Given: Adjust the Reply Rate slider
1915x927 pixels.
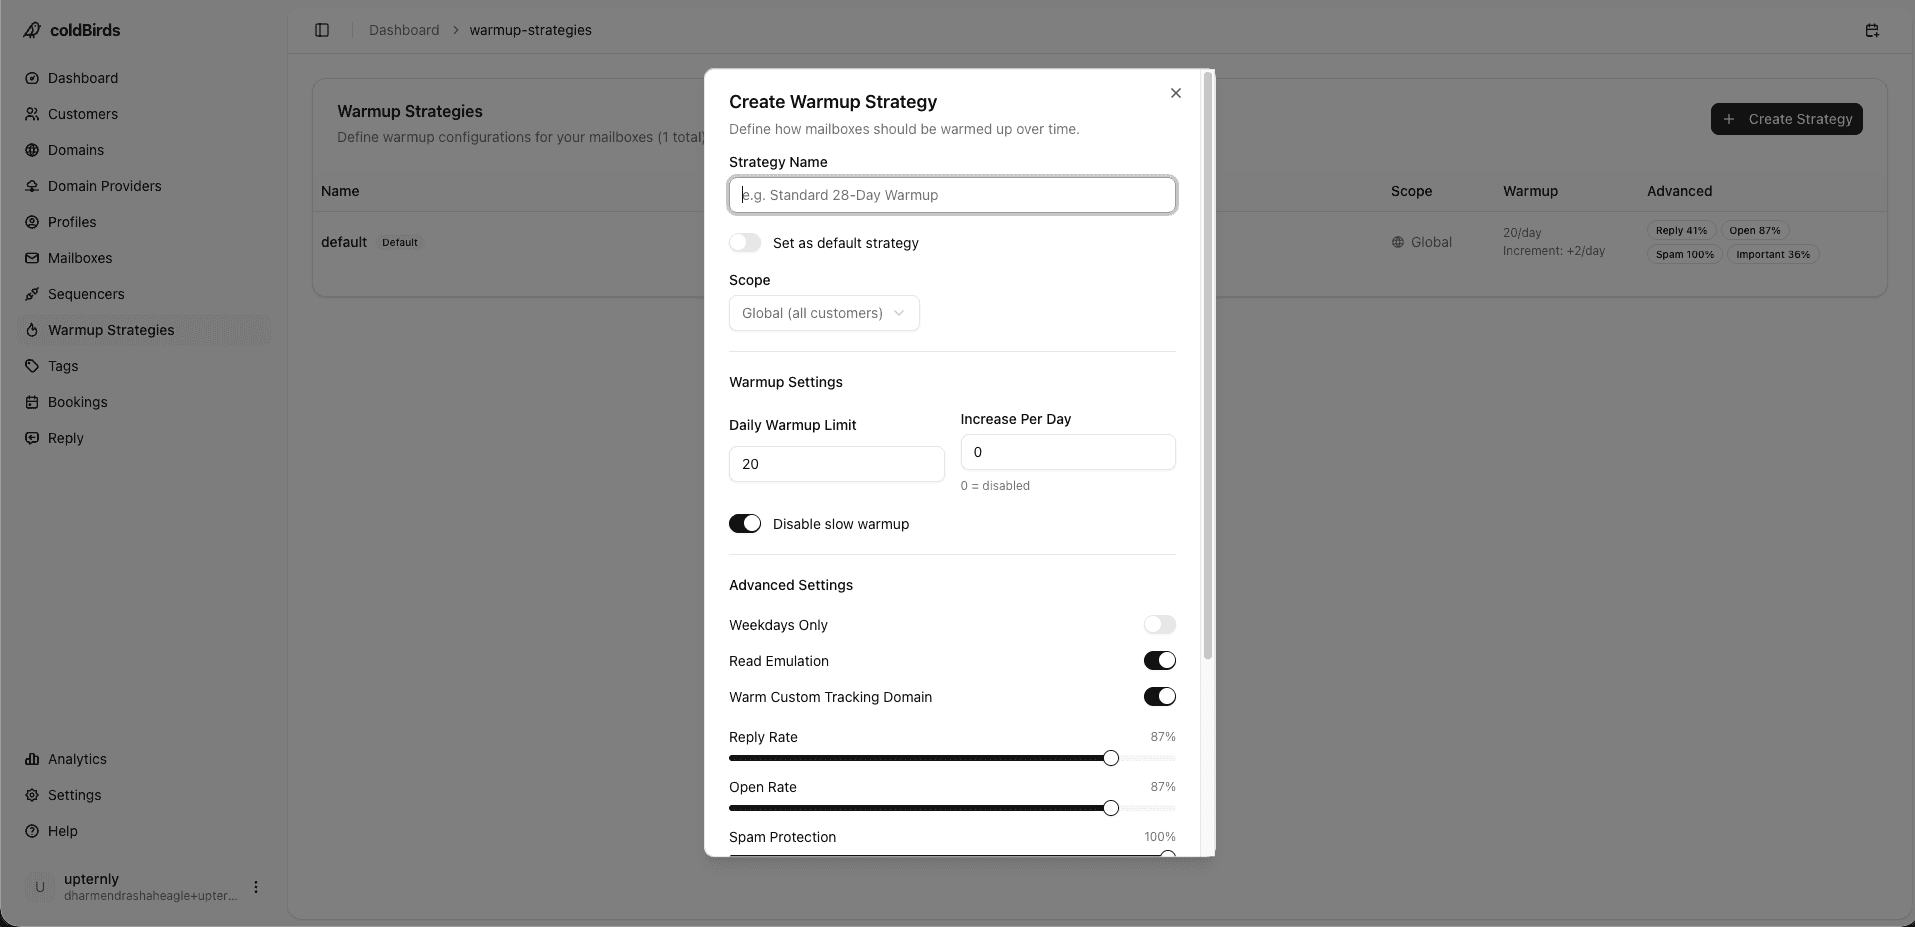Looking at the screenshot, I should [1111, 758].
